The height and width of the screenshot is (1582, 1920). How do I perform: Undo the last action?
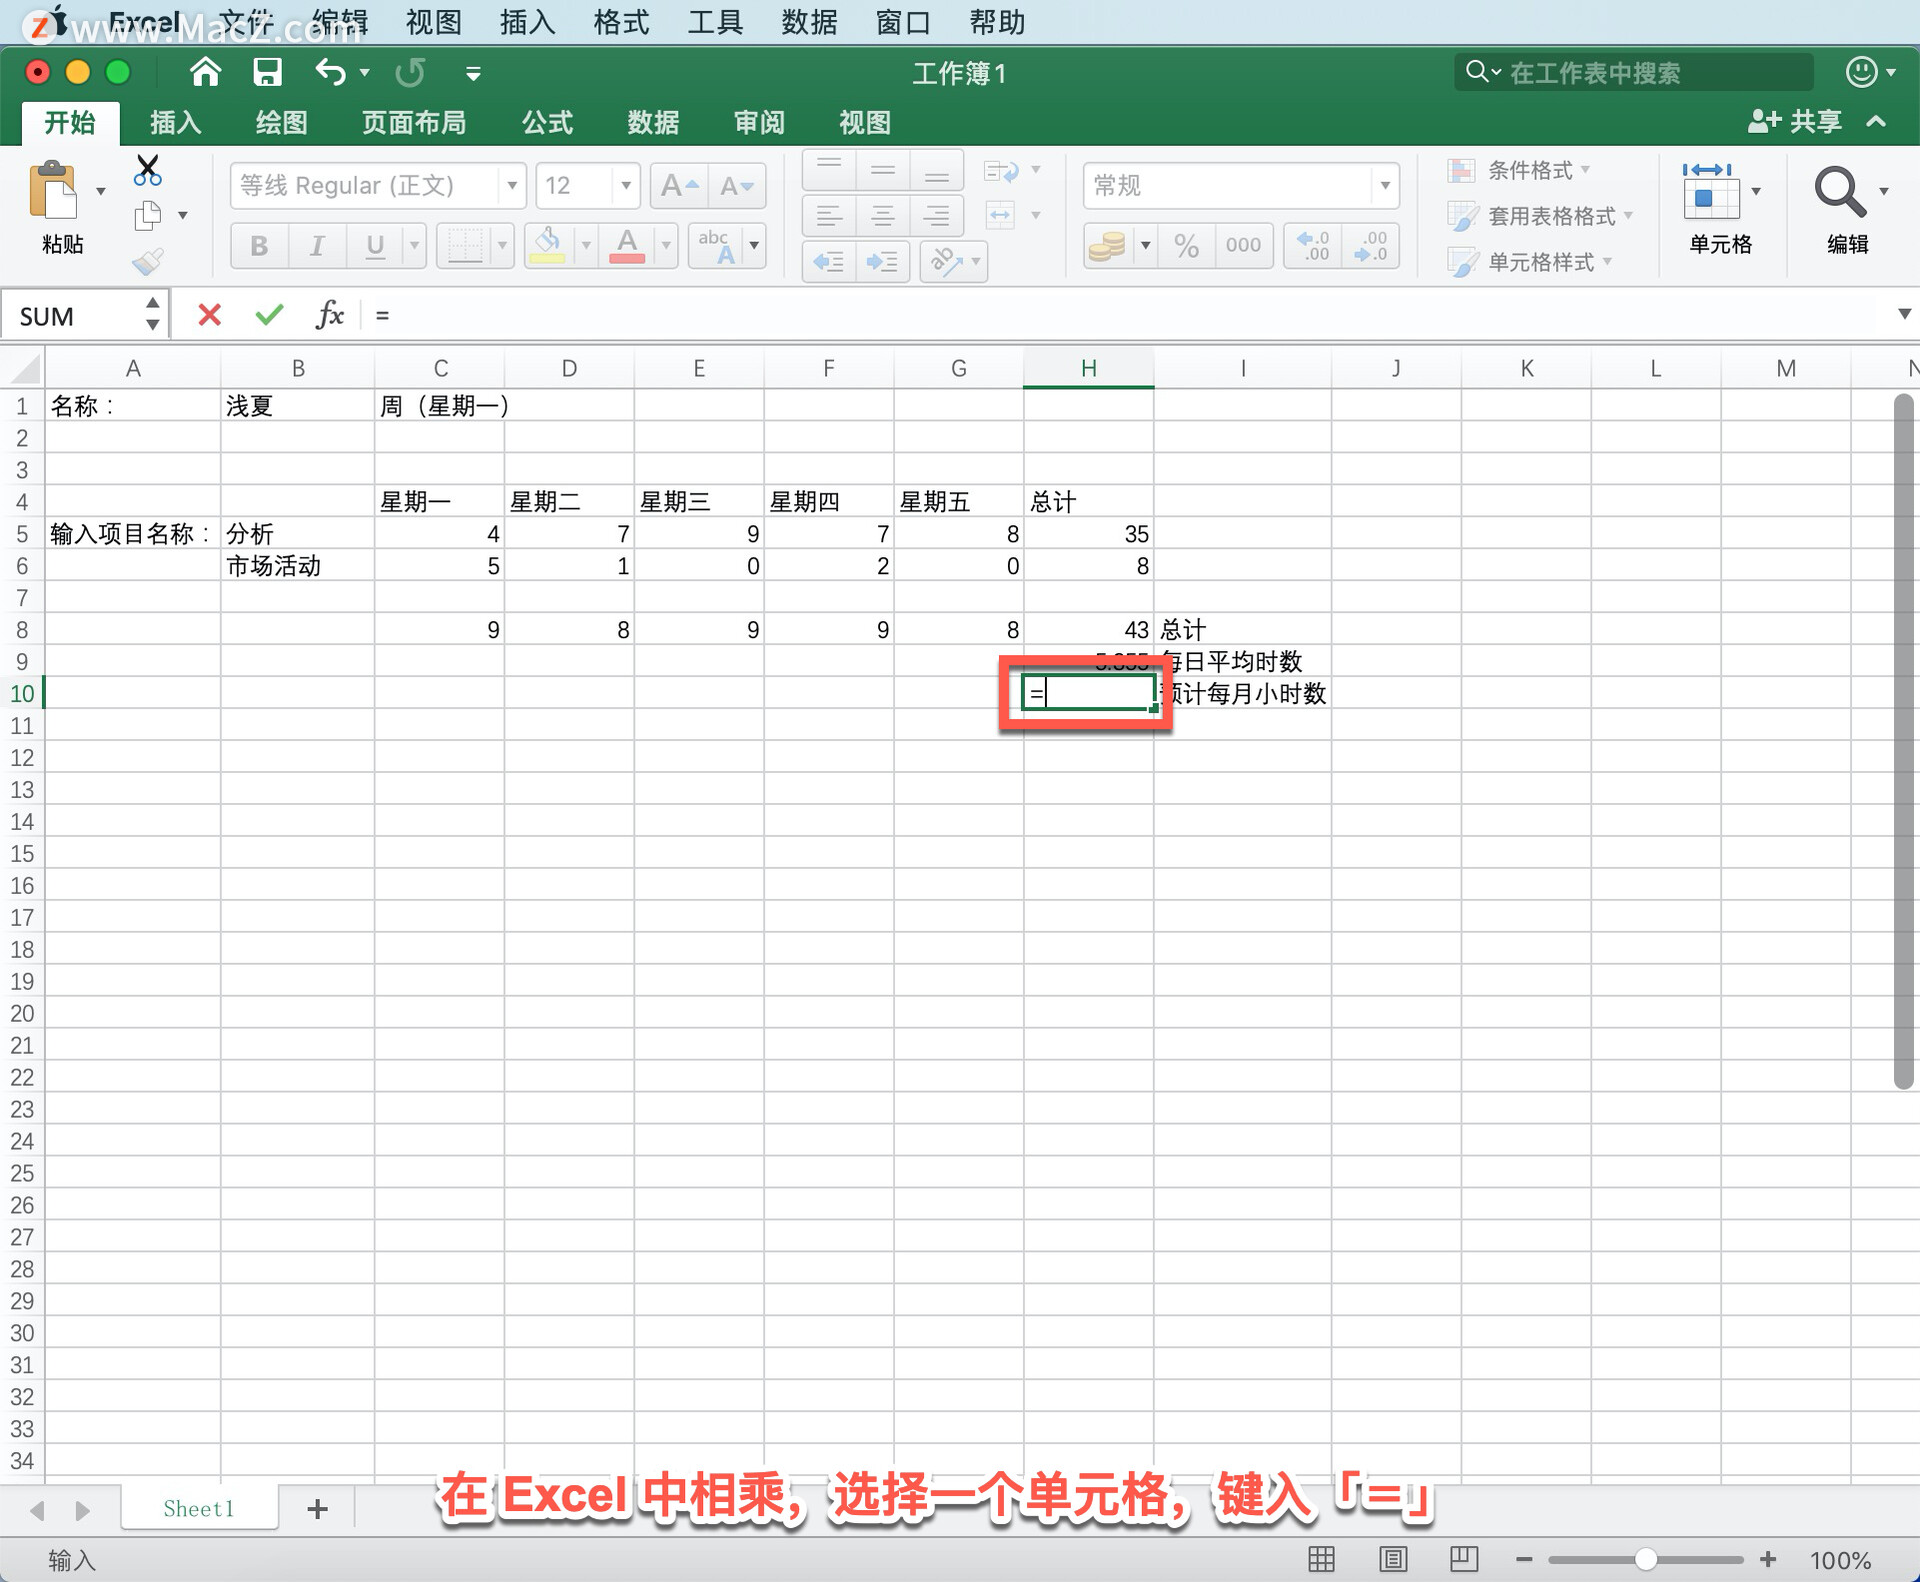[331, 72]
